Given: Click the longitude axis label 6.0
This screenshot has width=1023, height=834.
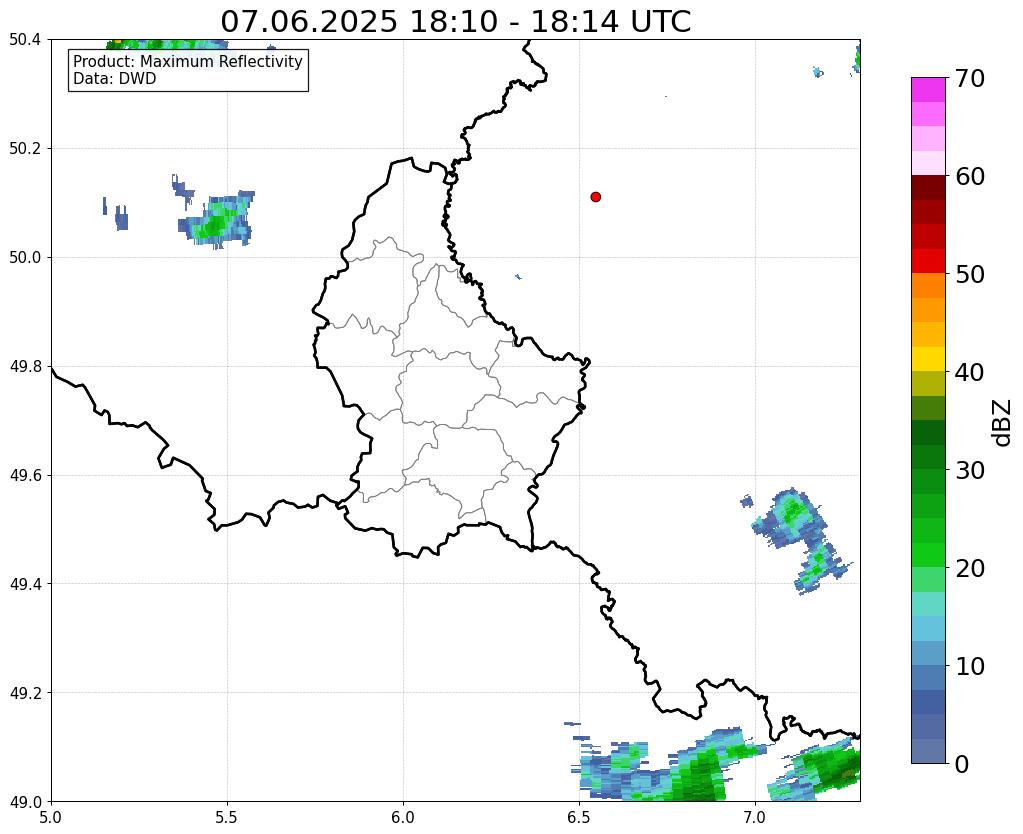Looking at the screenshot, I should click(403, 818).
